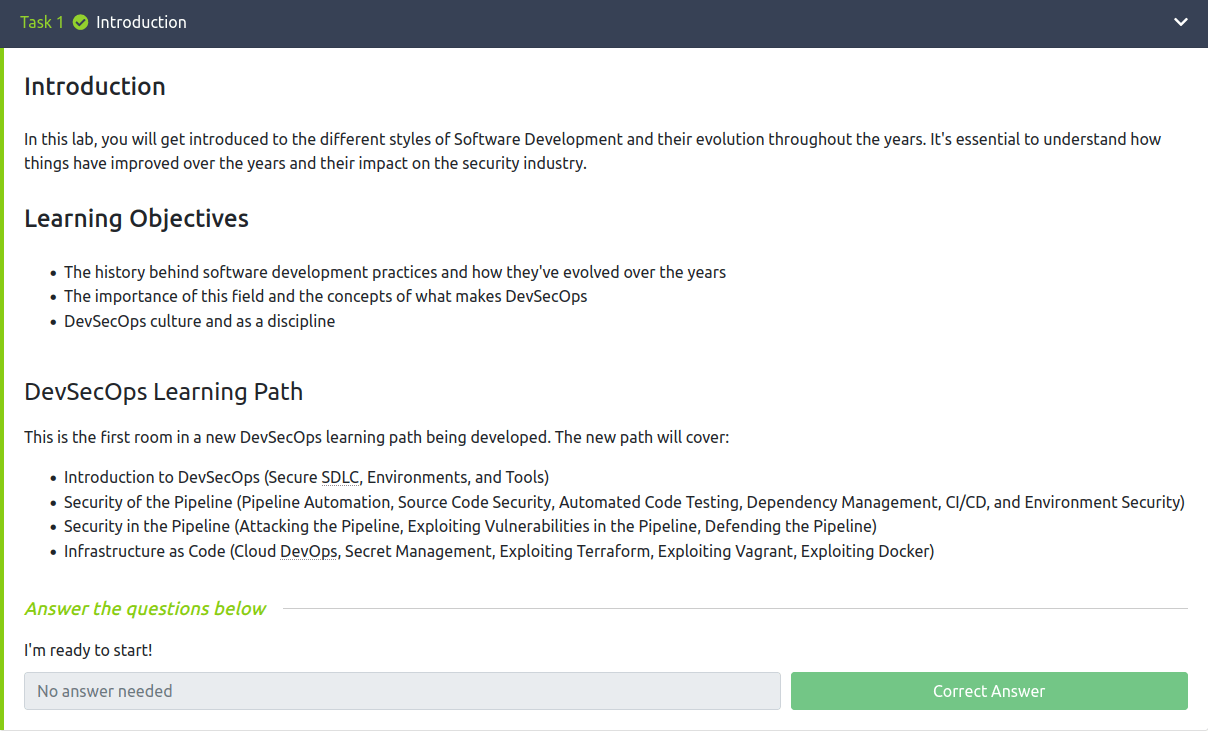This screenshot has height=731, width=1208.
Task: Open the SDLC term definition
Action: [340, 477]
